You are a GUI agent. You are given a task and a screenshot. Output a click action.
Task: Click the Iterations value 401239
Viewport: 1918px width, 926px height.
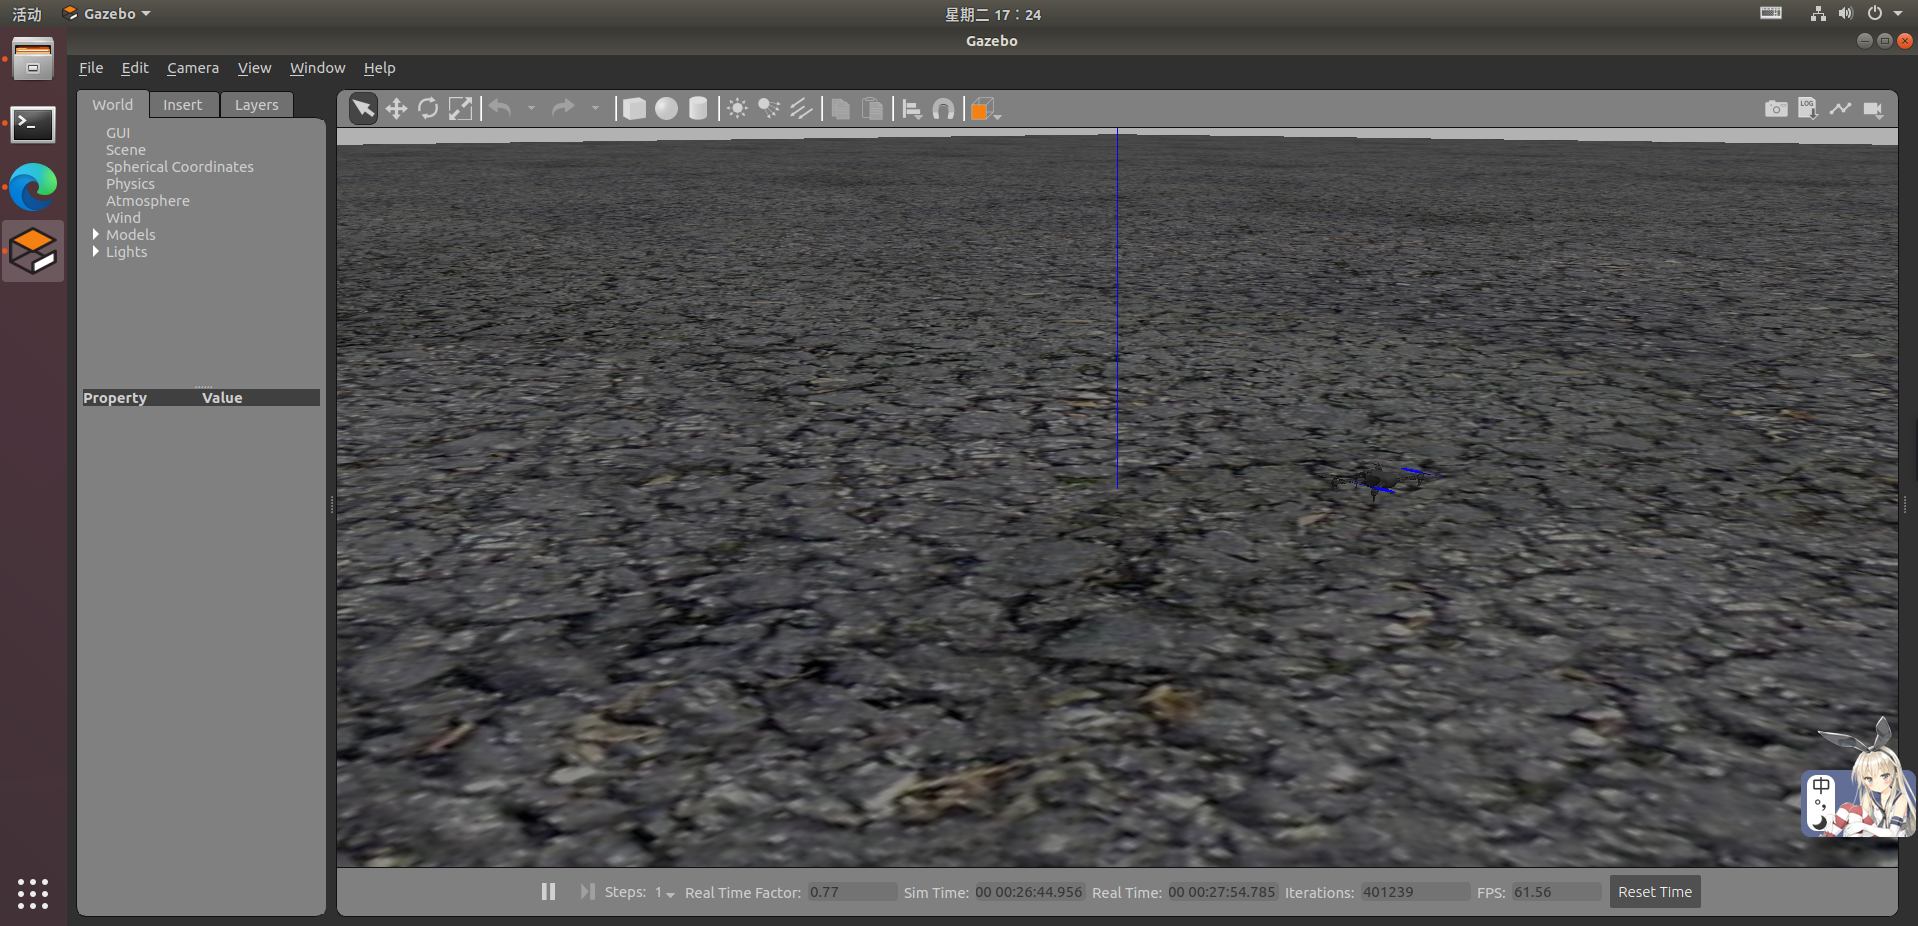pos(1414,892)
